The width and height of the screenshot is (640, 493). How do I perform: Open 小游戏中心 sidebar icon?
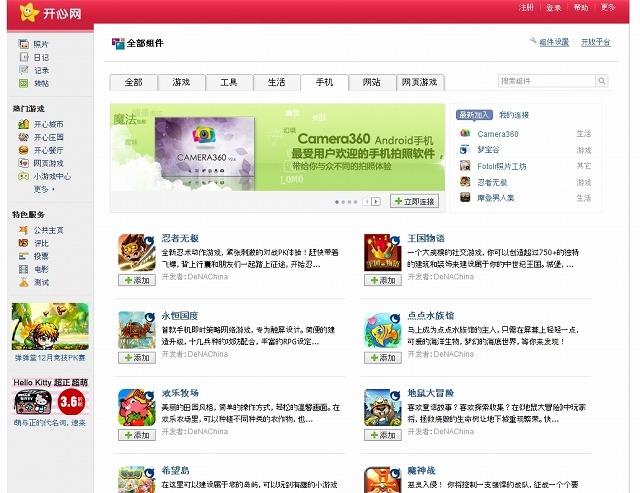pos(24,176)
